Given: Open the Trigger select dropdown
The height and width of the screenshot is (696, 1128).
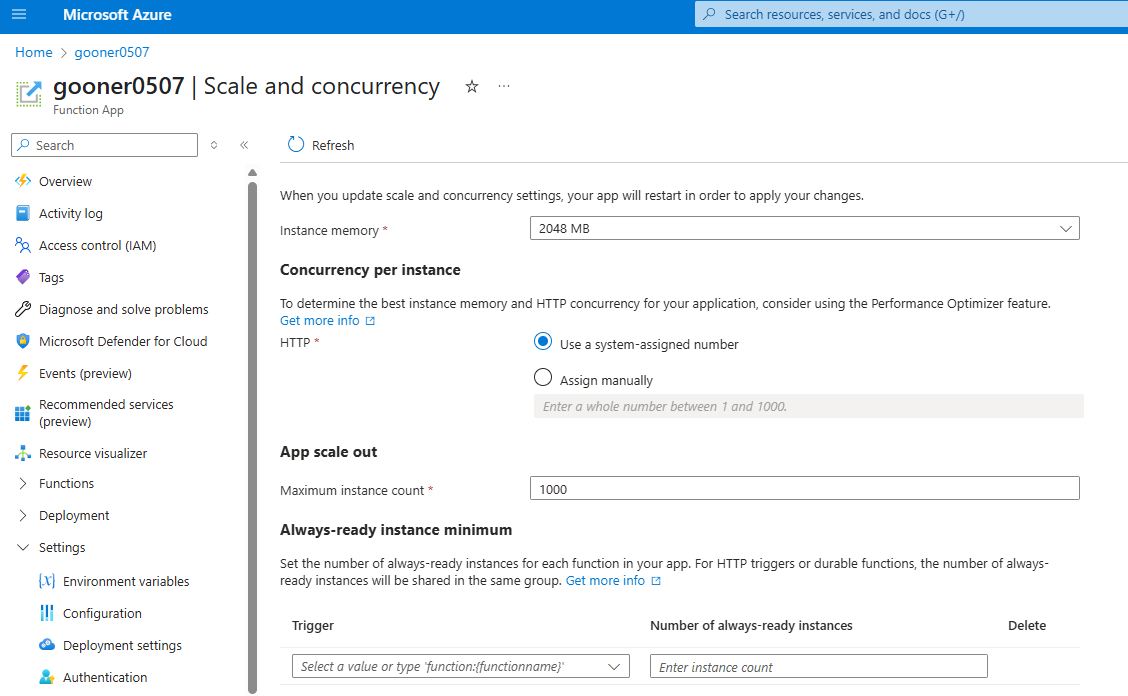Looking at the screenshot, I should tap(460, 666).
